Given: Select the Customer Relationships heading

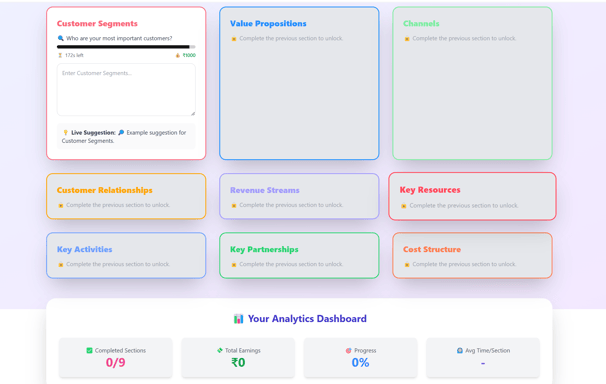Looking at the screenshot, I should [104, 190].
